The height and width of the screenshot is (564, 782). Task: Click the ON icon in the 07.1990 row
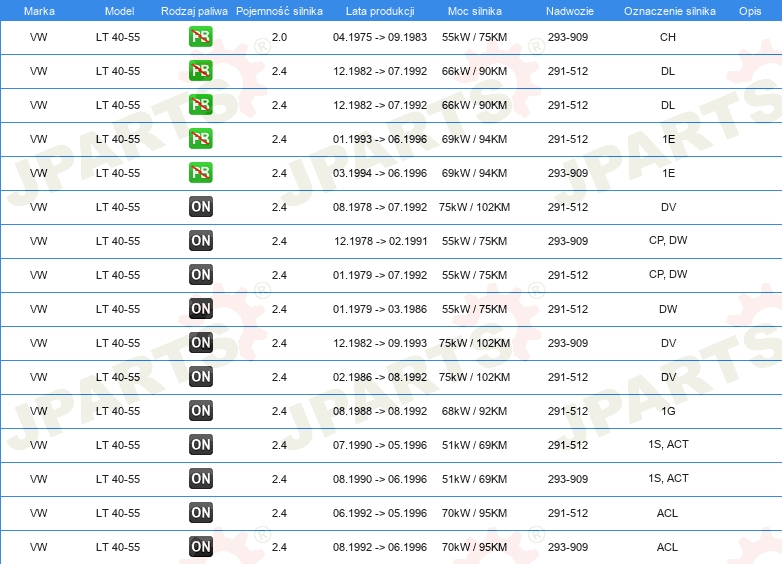200,444
